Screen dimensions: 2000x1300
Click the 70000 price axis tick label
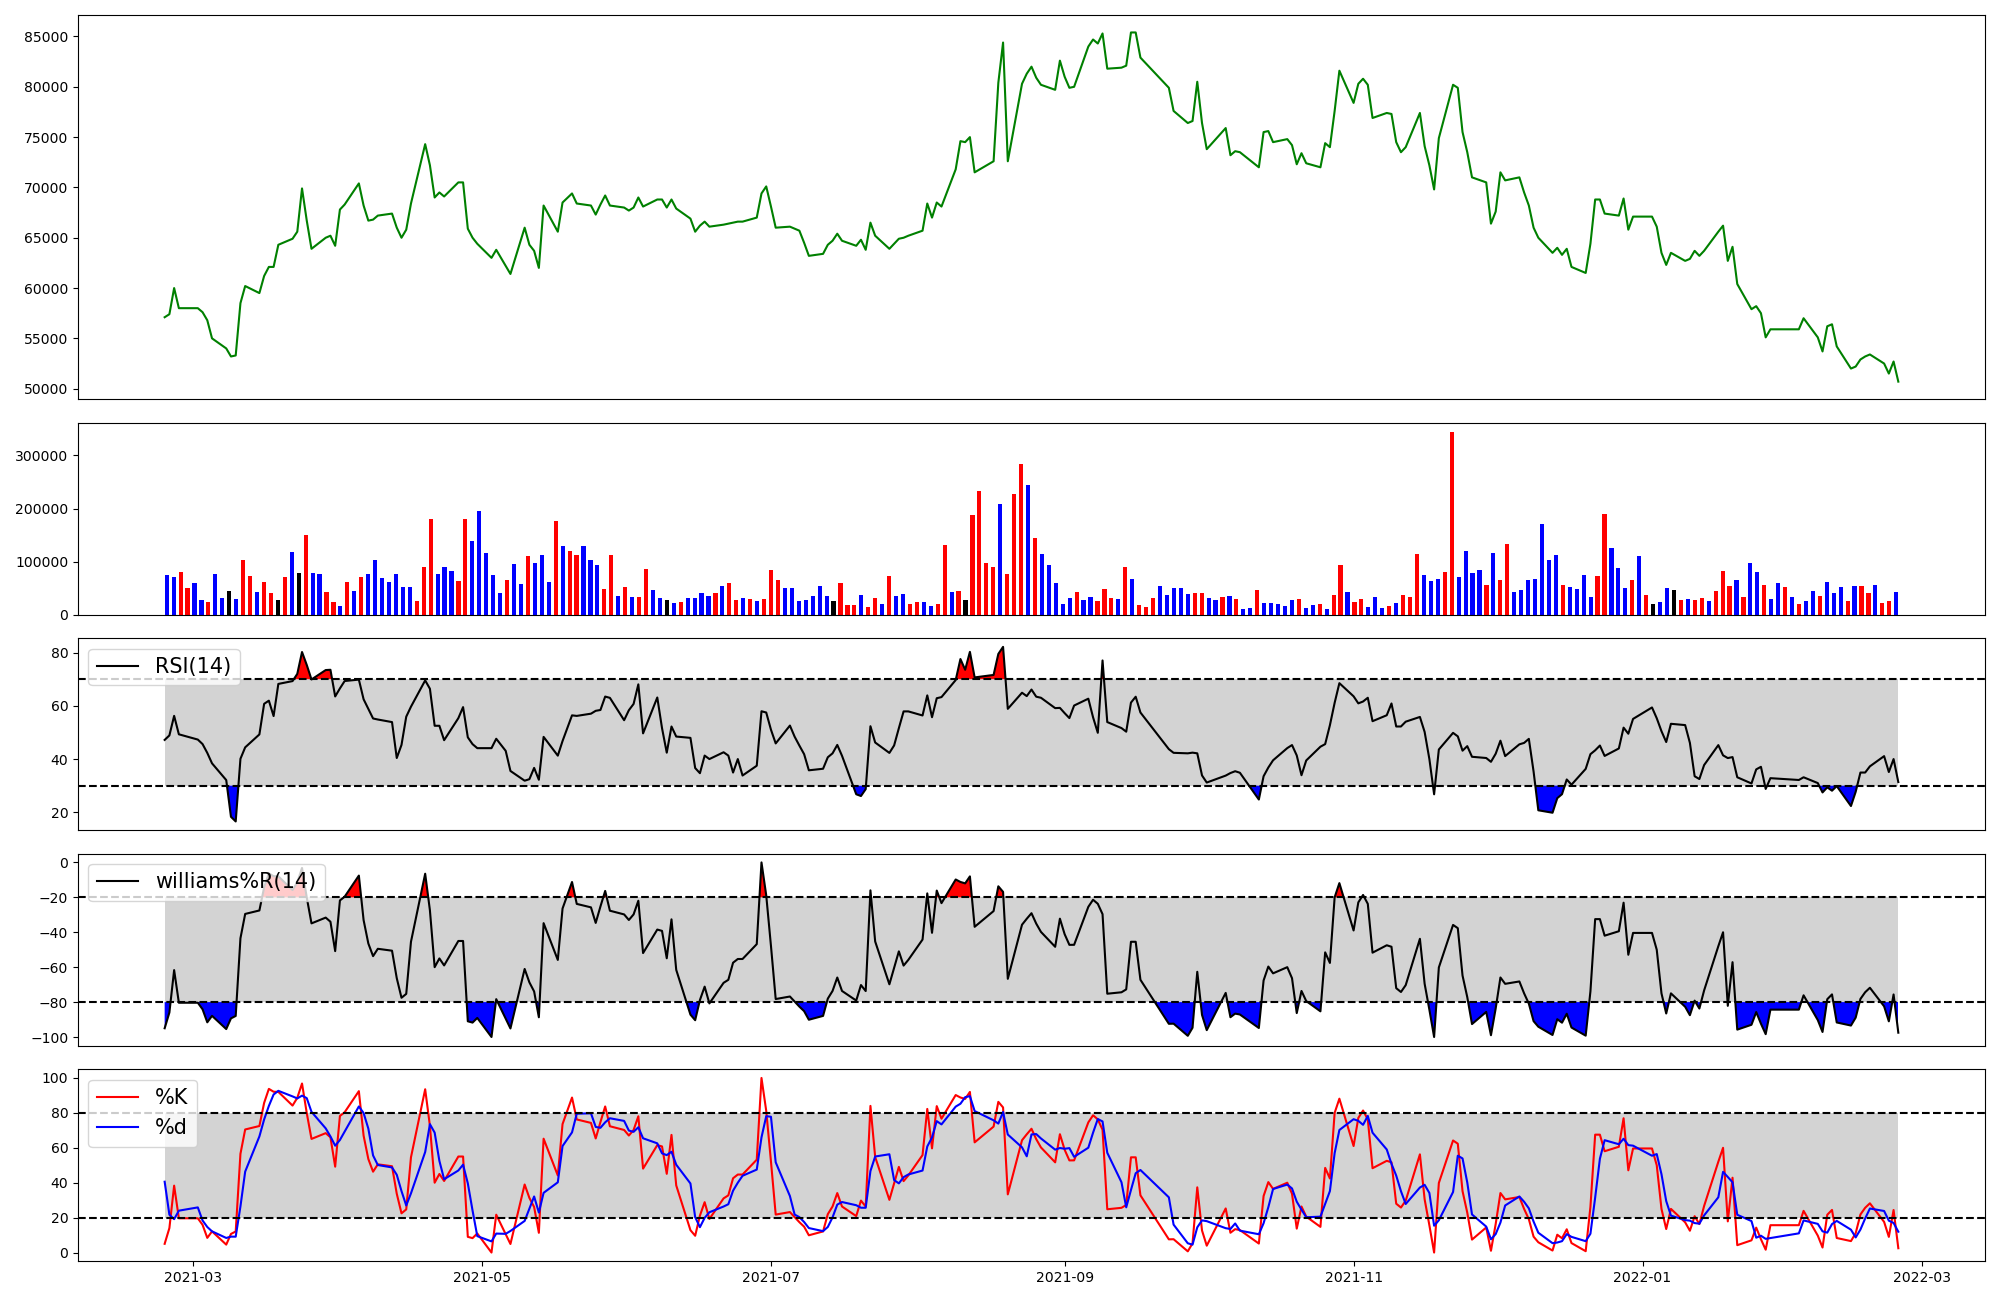pyautogui.click(x=46, y=188)
